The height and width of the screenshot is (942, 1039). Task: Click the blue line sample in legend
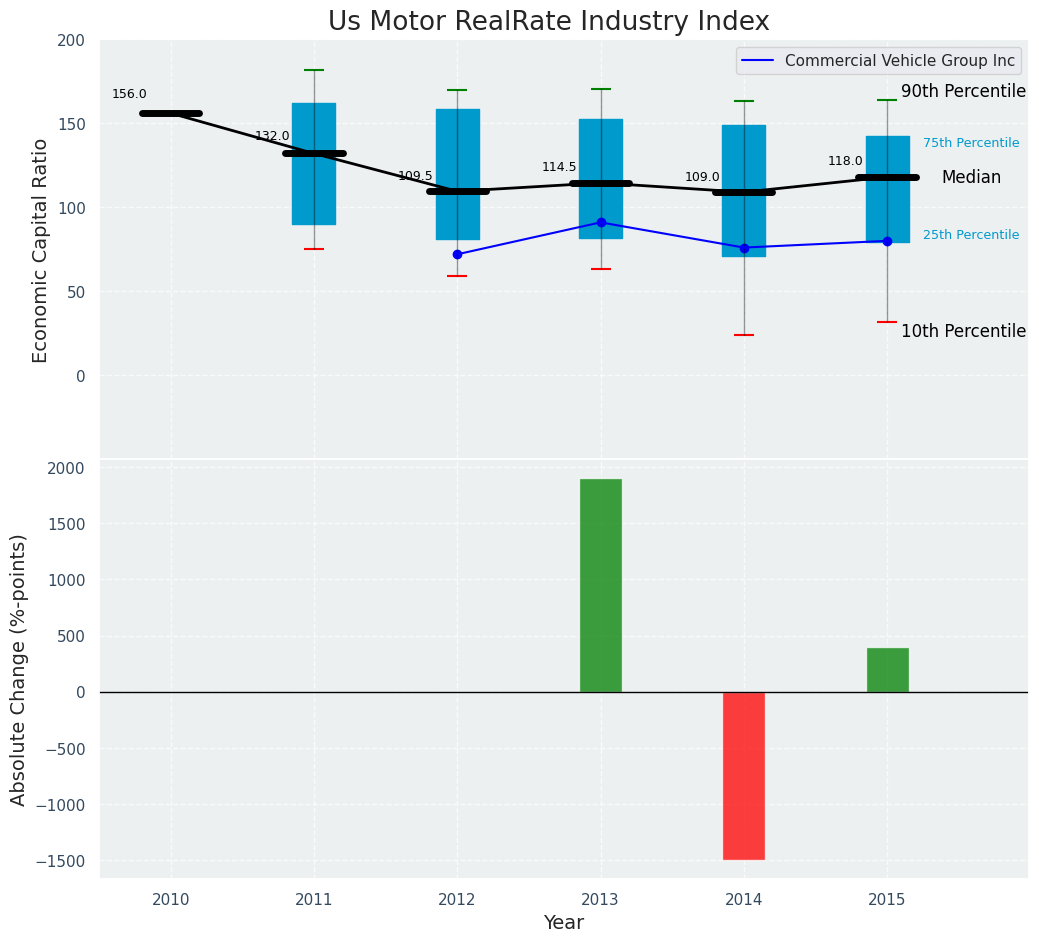click(758, 61)
